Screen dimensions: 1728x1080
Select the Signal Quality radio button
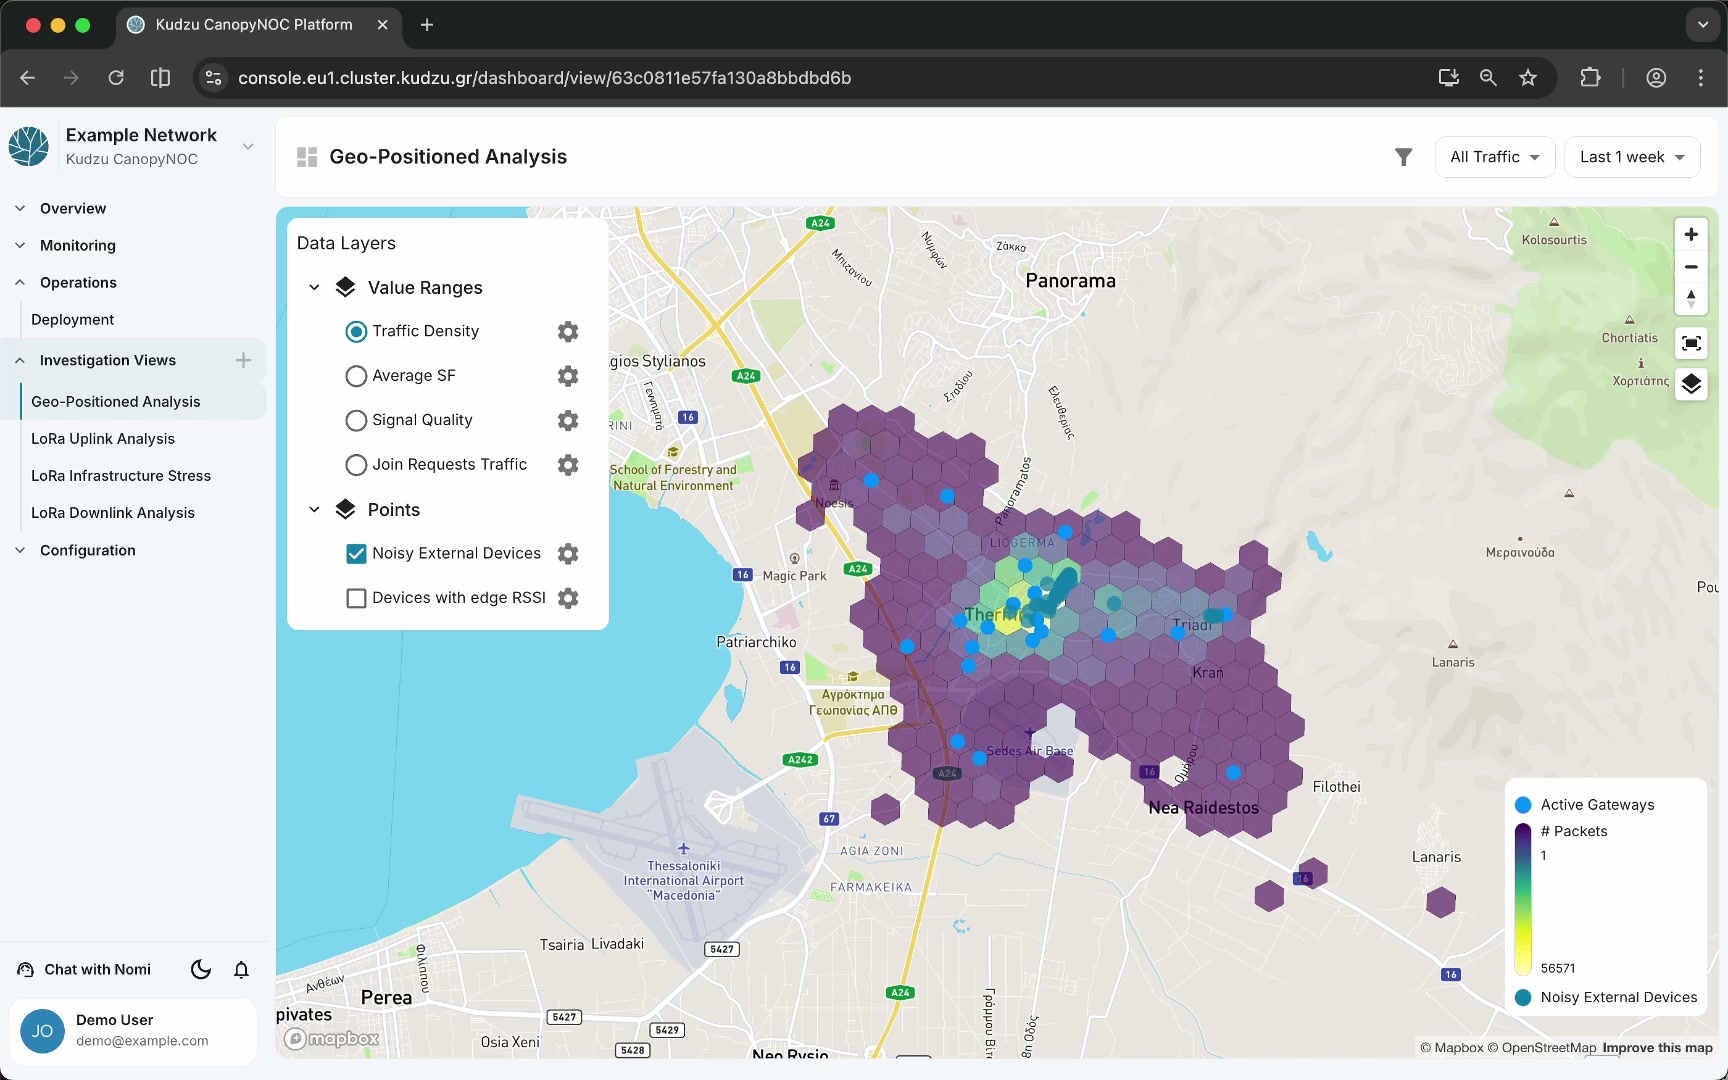[x=356, y=421]
